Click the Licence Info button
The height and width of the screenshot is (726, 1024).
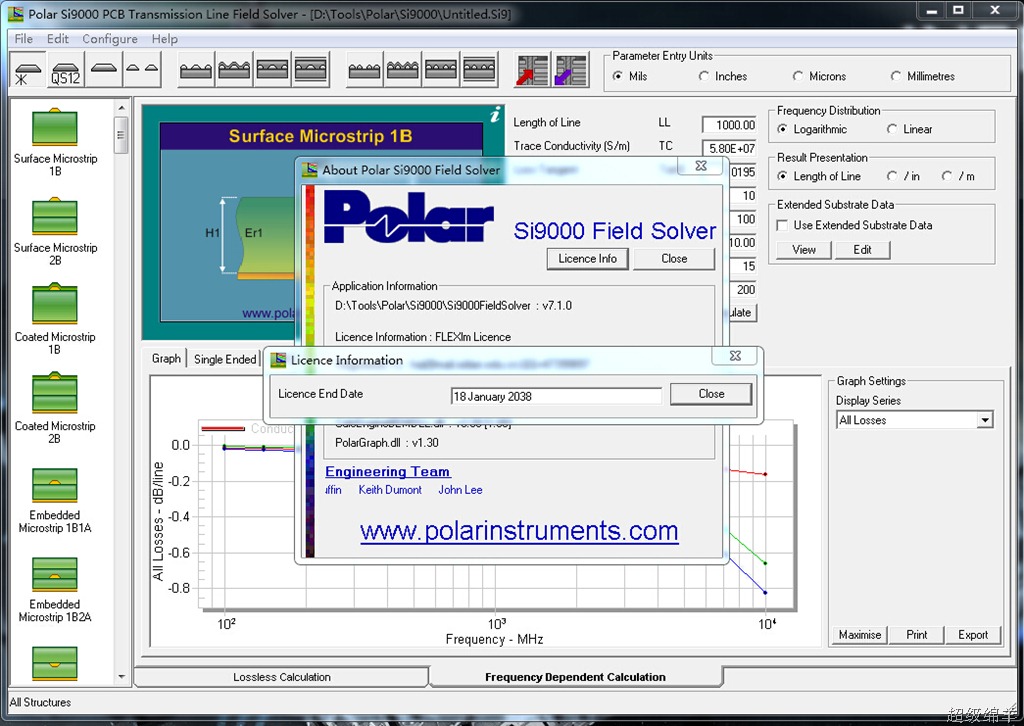pos(588,258)
